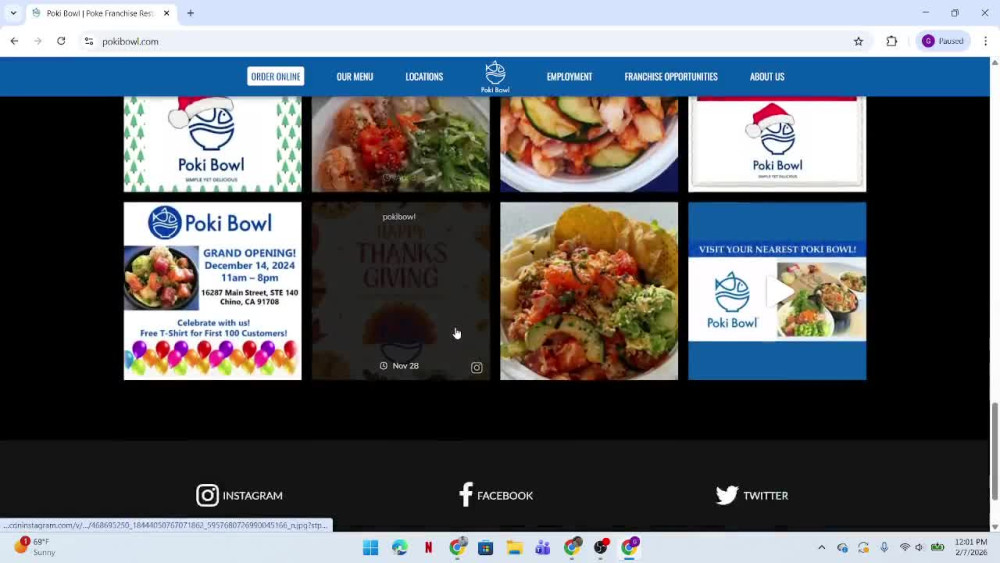The image size is (1000, 563).
Task: Open Netflix from the taskbar
Action: (x=428, y=547)
